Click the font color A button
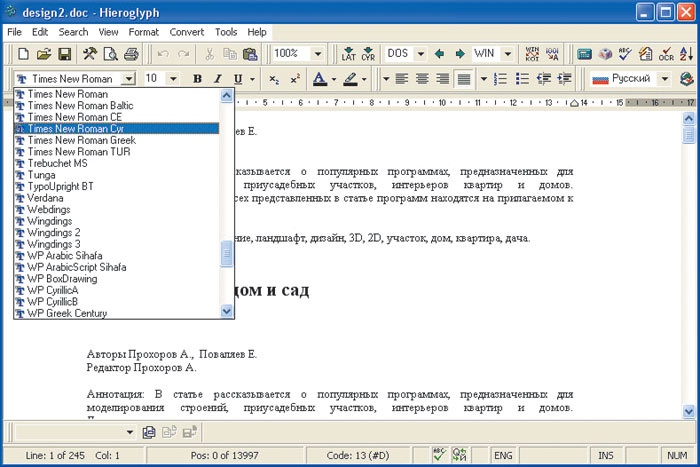This screenshot has height=467, width=700. tap(319, 79)
